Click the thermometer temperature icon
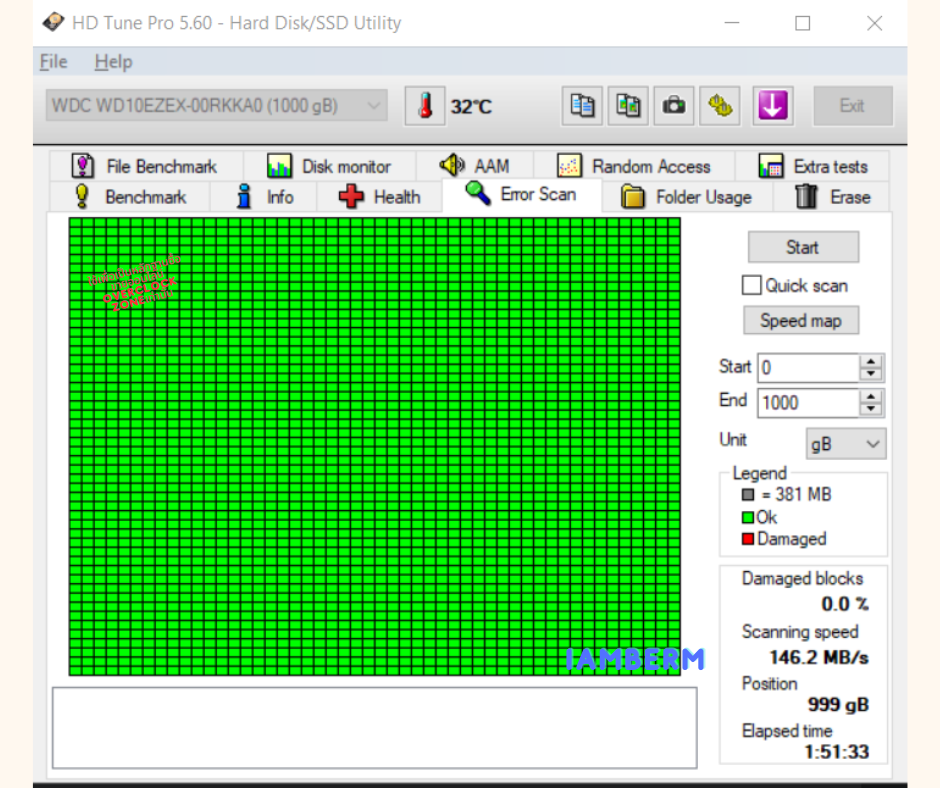The image size is (940, 788). point(425,106)
